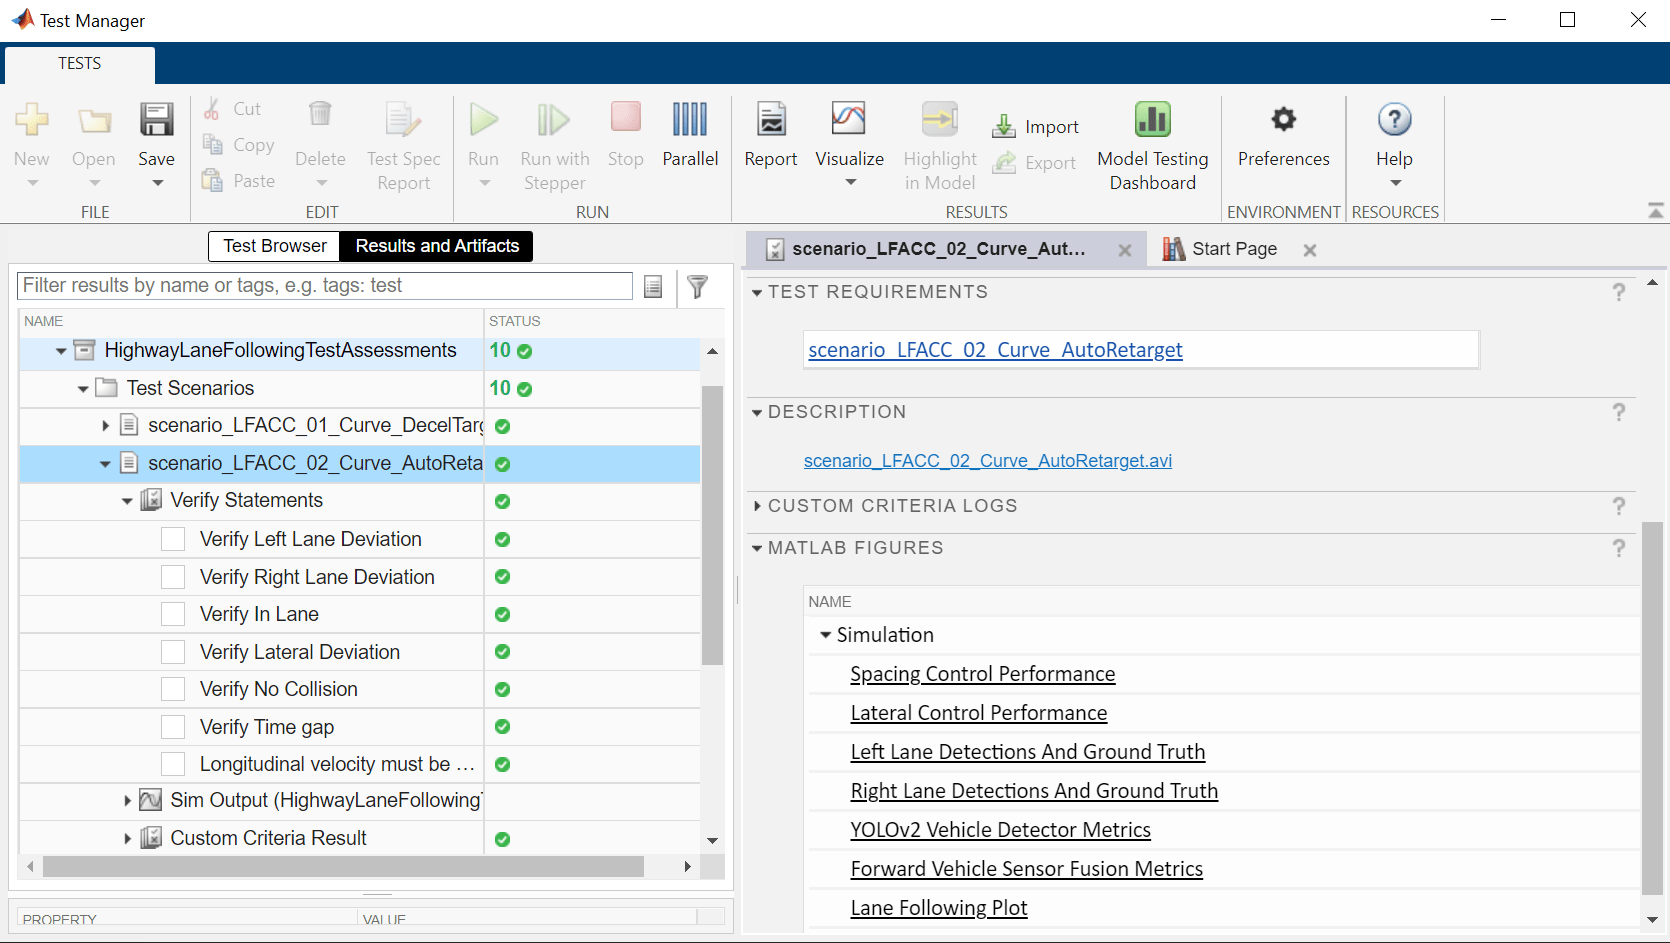Open the scenario_LFACC_02_Curve_AutoRetarget.avi link
The width and height of the screenshot is (1670, 943).
point(987,461)
